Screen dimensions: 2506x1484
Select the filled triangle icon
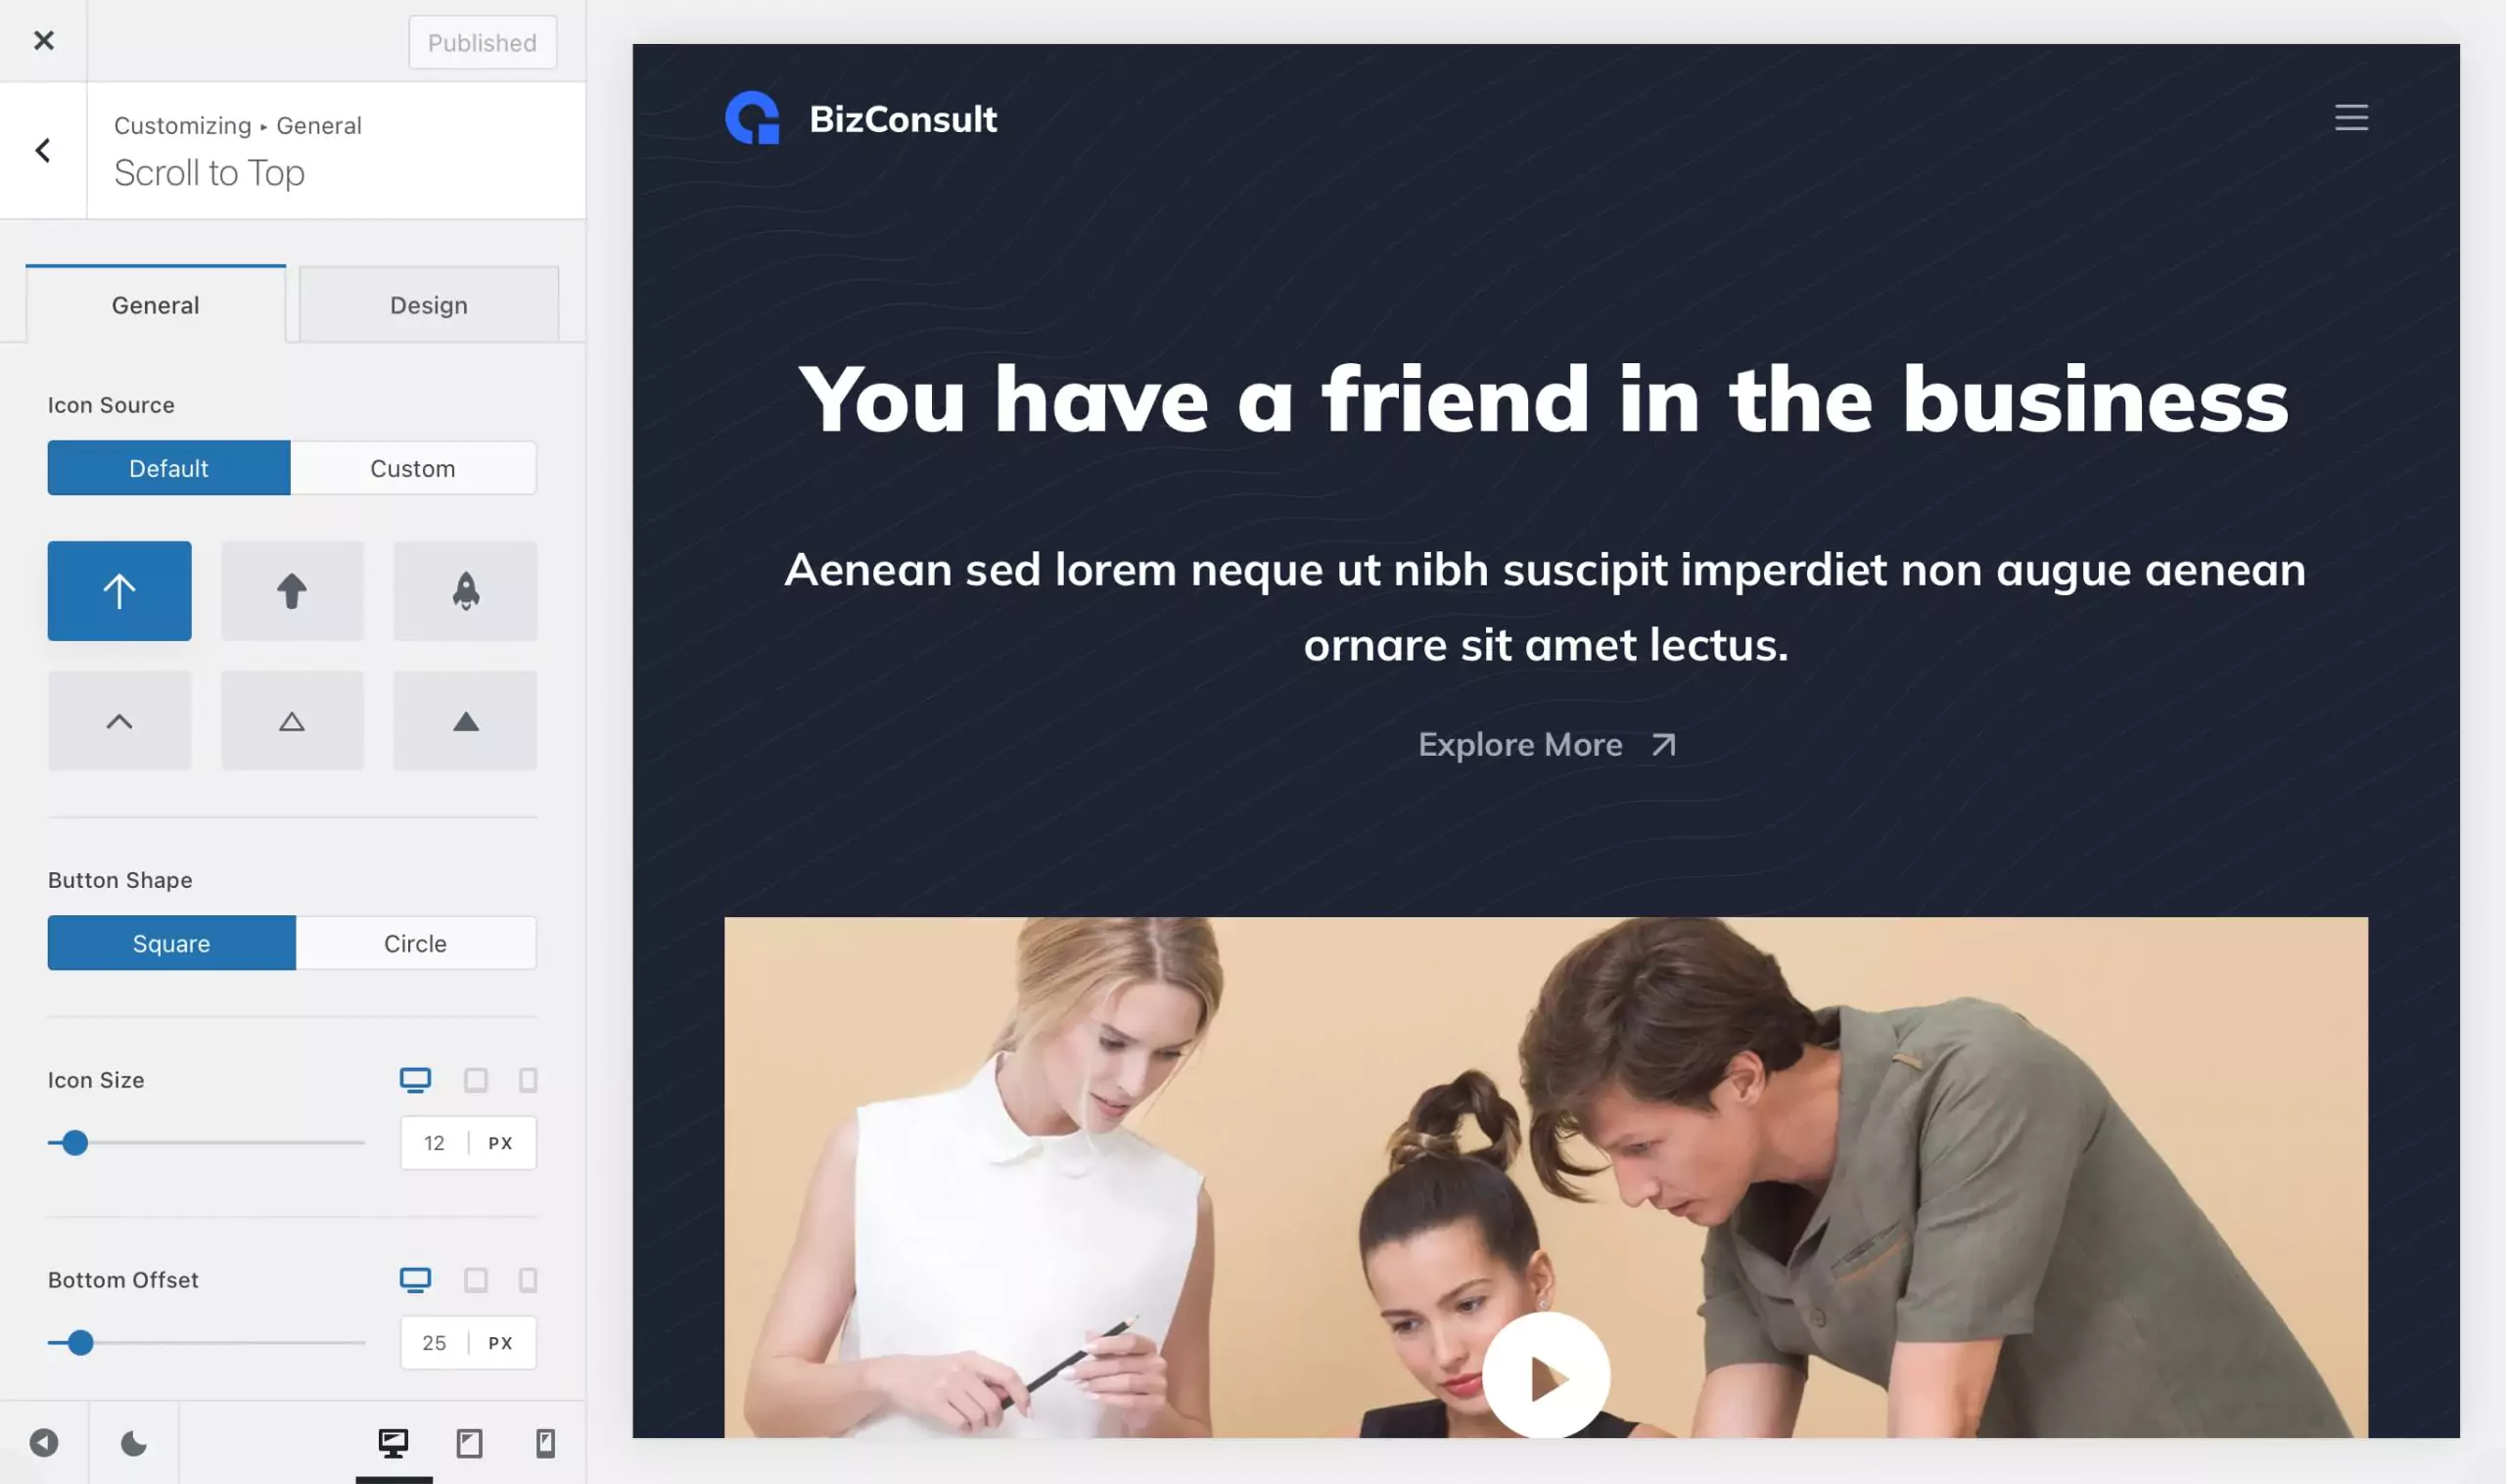[465, 721]
